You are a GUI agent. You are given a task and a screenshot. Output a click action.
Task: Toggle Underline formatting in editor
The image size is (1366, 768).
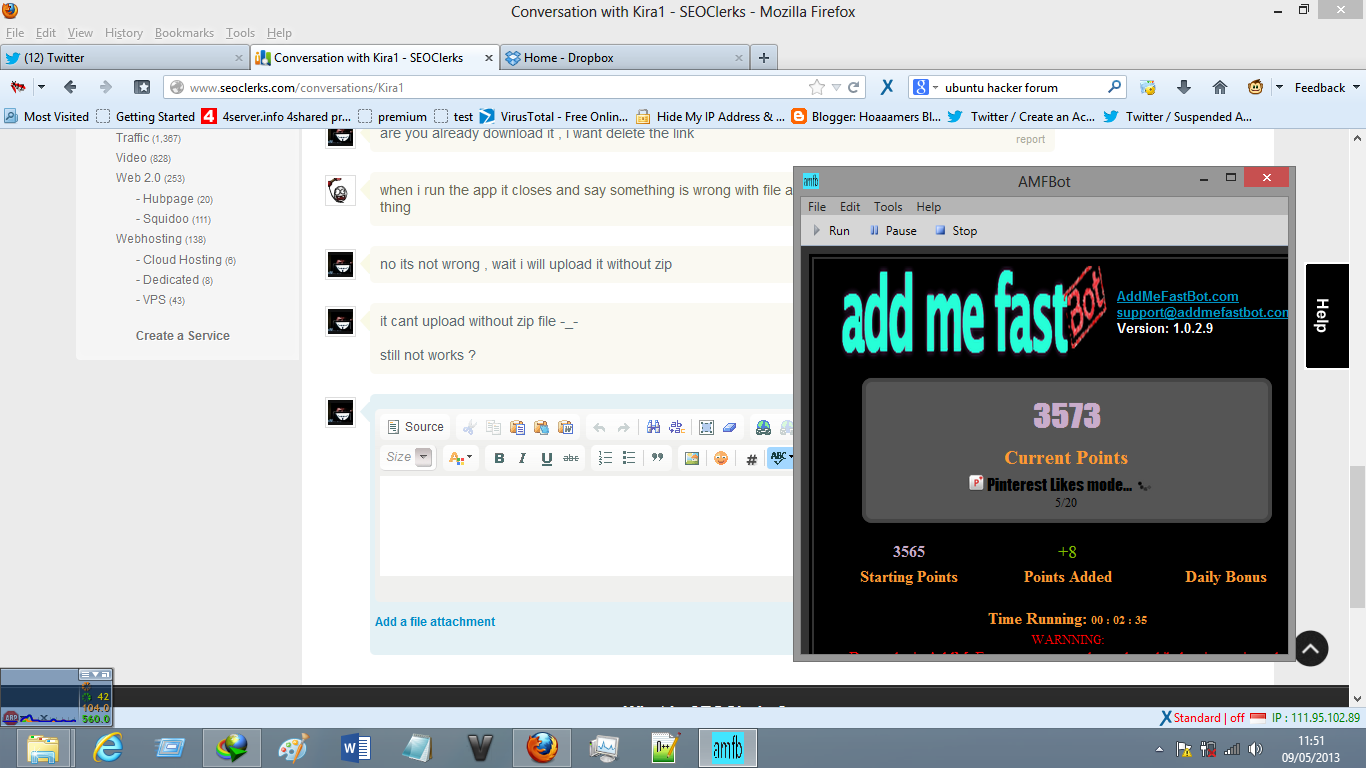[546, 458]
